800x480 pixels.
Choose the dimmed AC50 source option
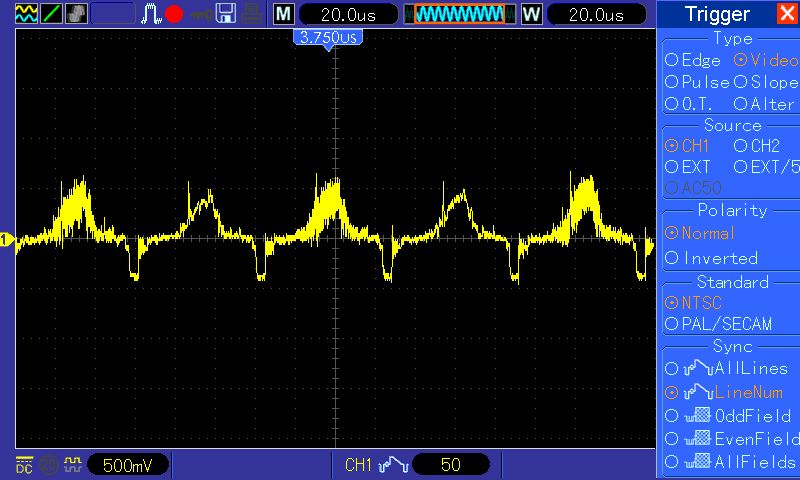coord(693,188)
